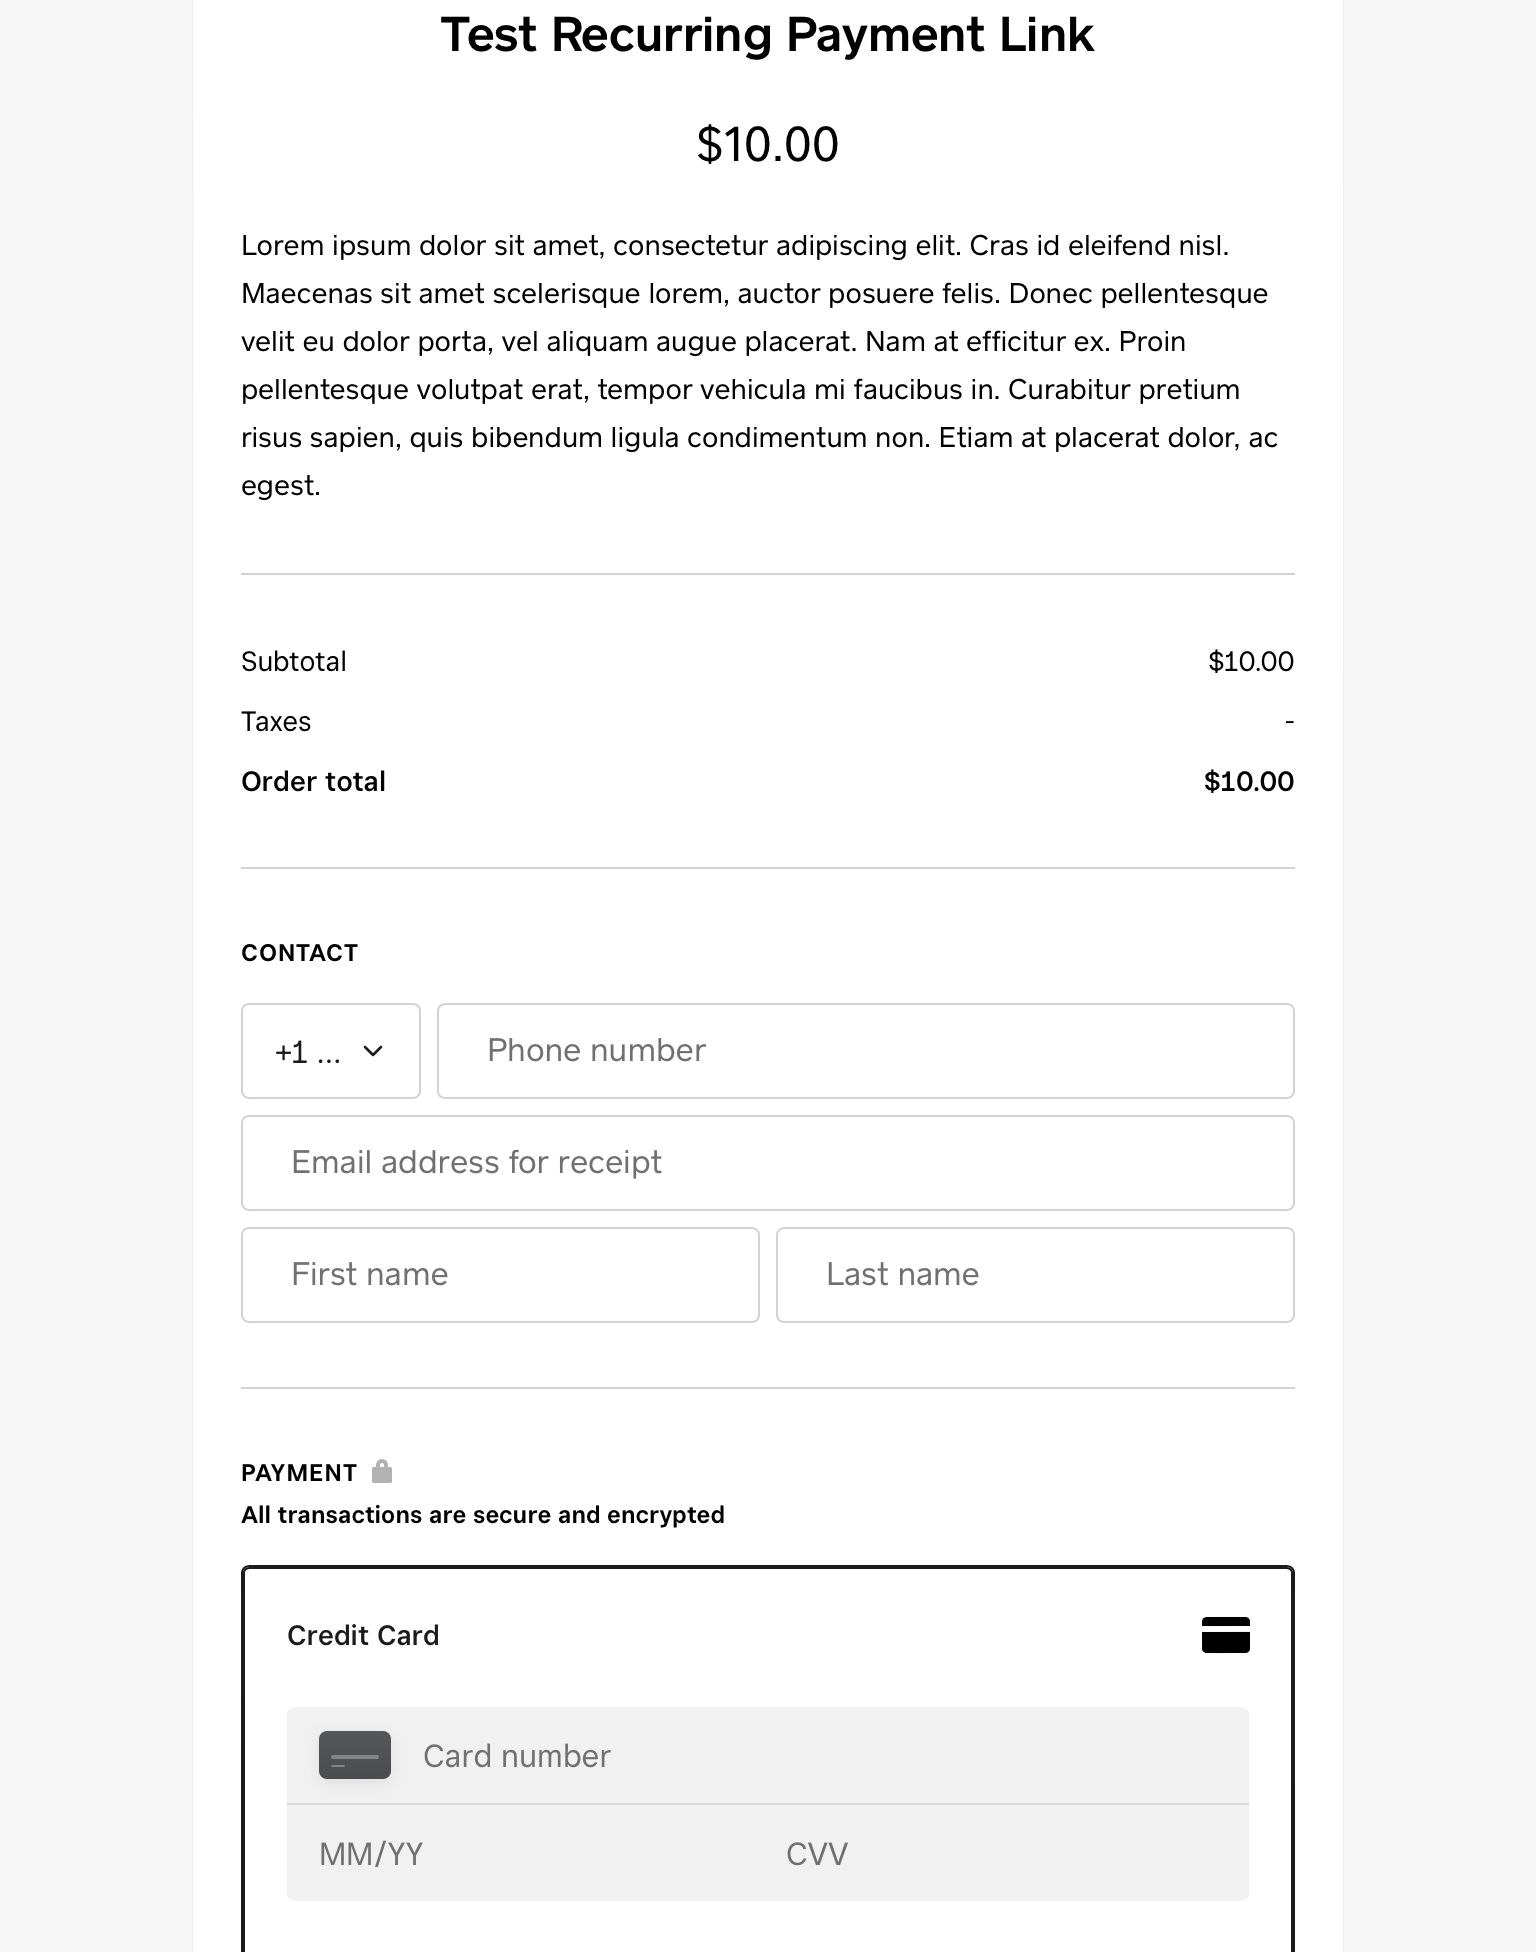Screen dimensions: 1536x1952
Task: Click the Taxes label
Action: pos(276,721)
